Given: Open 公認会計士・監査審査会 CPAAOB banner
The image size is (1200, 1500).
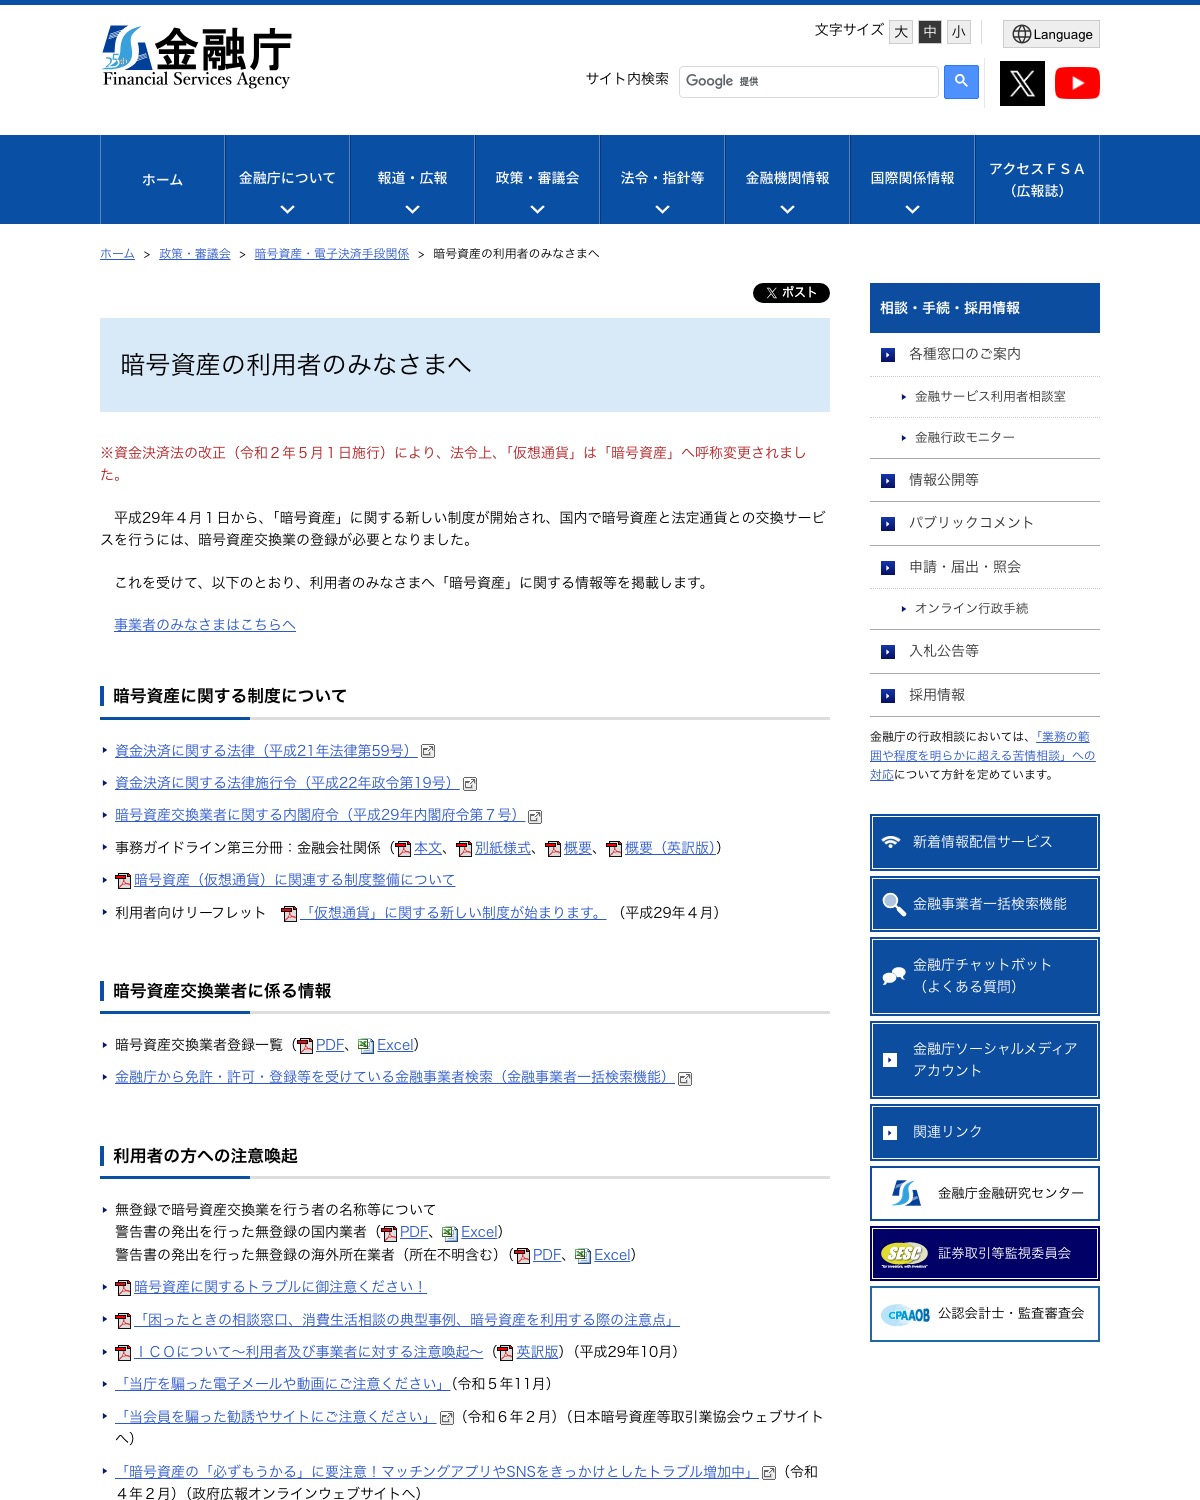Looking at the screenshot, I should click(x=985, y=1314).
